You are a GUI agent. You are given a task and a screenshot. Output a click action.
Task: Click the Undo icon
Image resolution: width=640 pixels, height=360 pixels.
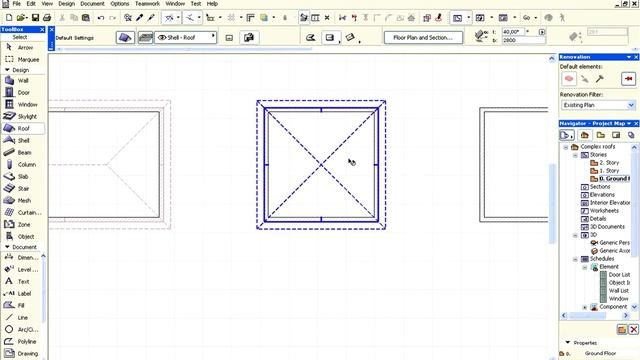coord(101,18)
